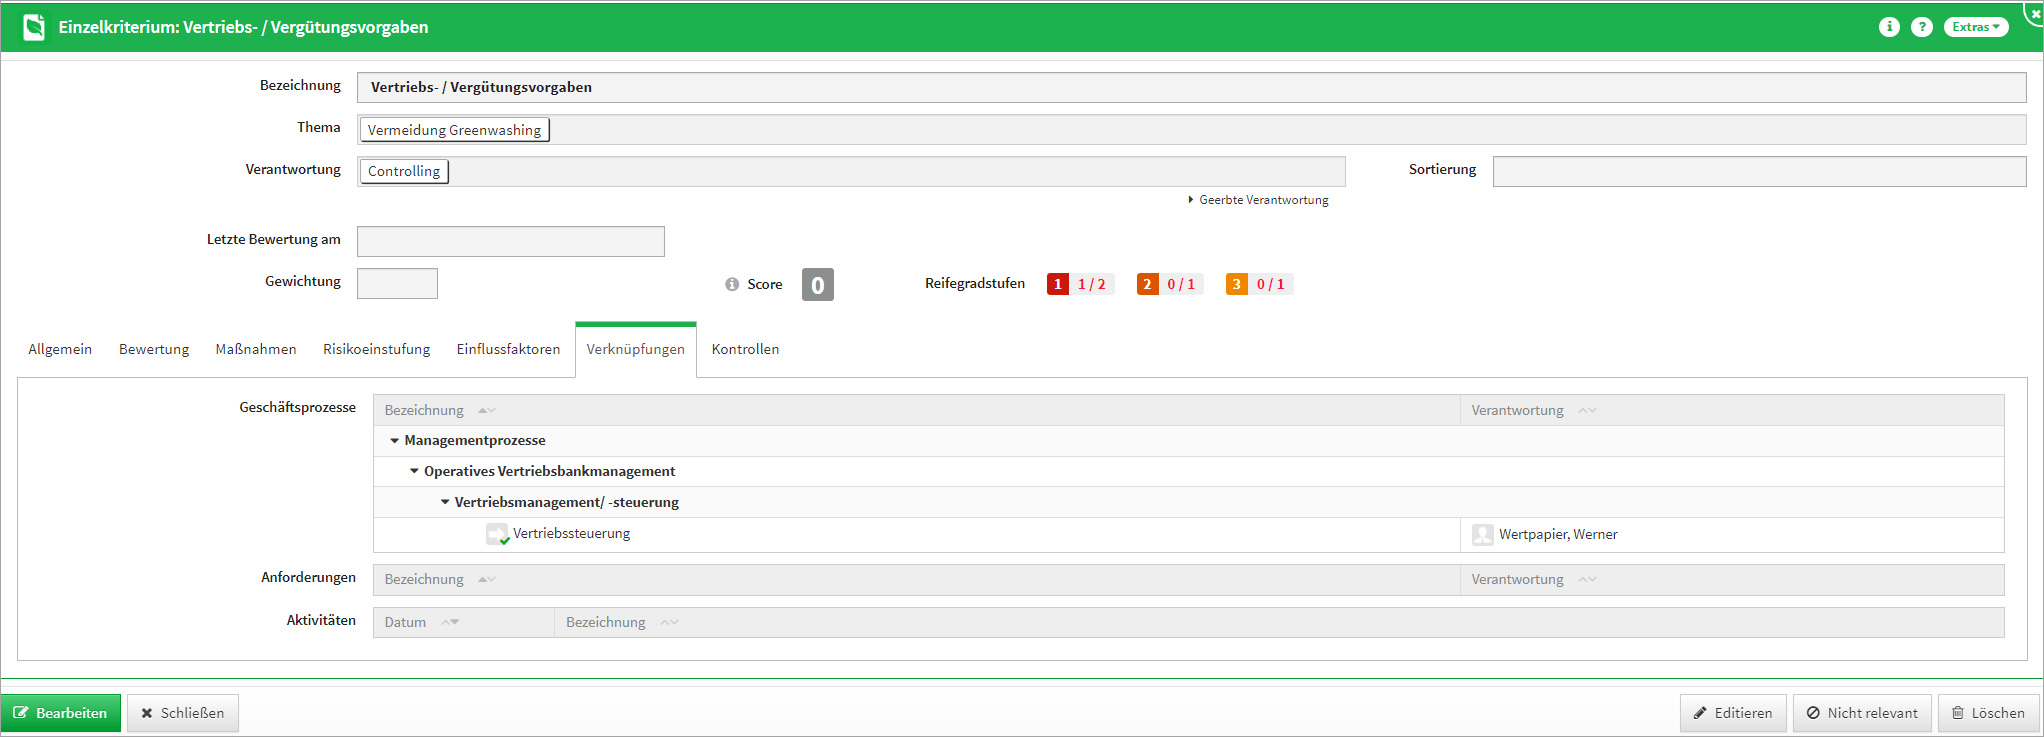Collapse Operatives Vertriebsbankmanagement node
The height and width of the screenshot is (737, 2044).
click(414, 471)
